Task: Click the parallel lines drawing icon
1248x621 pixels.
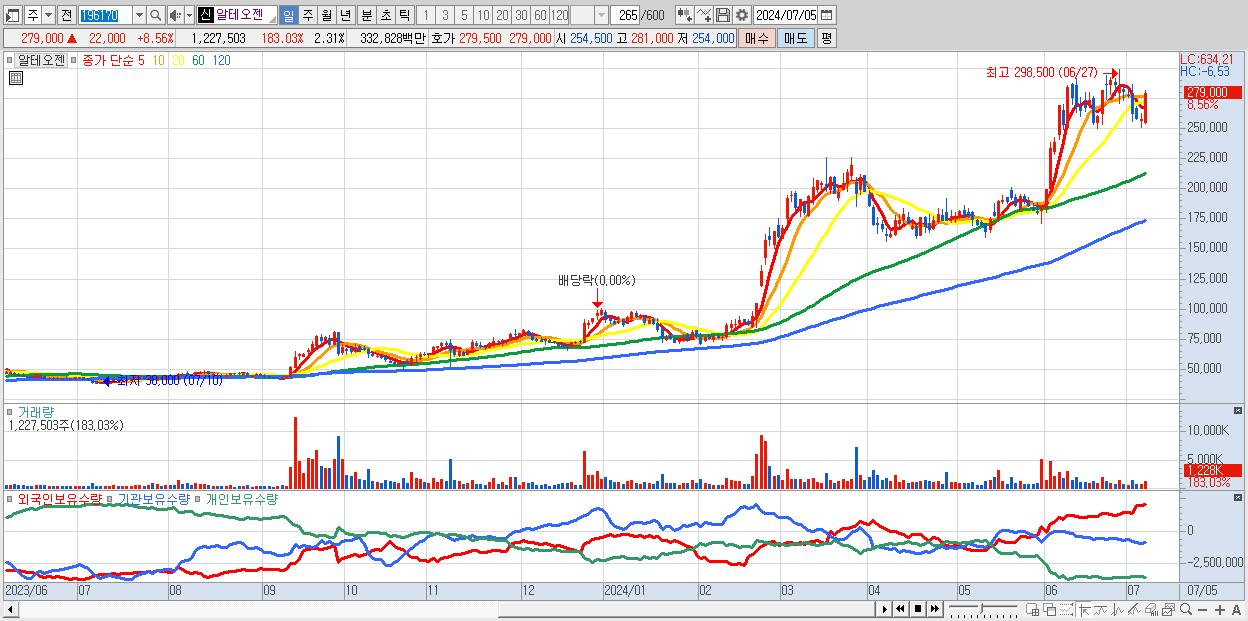Action: pos(1134,610)
